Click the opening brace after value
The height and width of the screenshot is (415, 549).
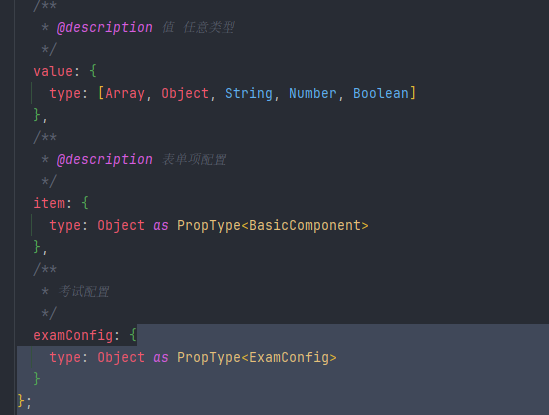(93, 71)
